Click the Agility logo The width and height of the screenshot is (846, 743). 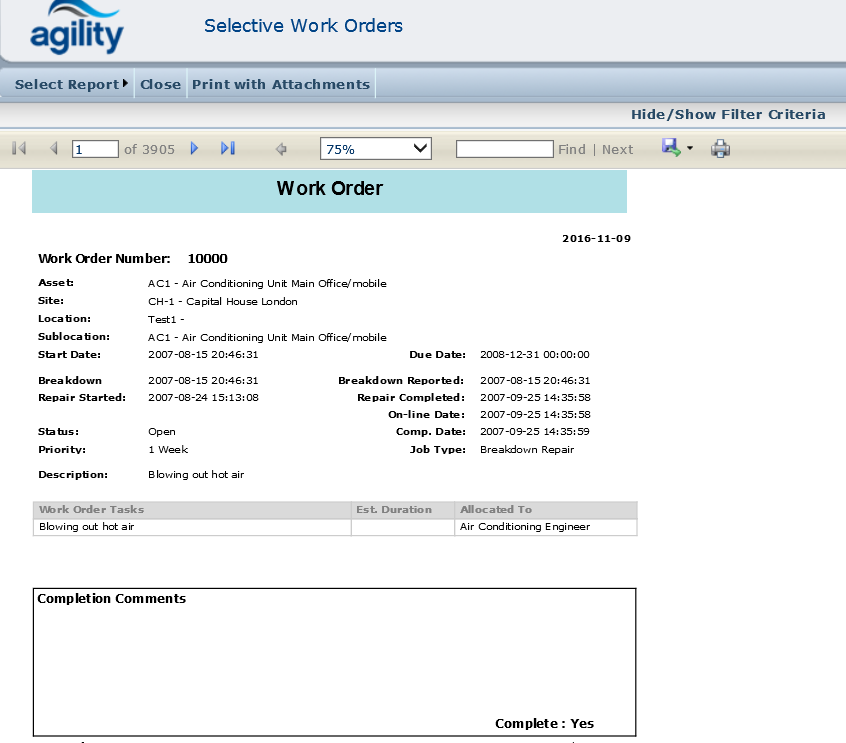[x=76, y=28]
